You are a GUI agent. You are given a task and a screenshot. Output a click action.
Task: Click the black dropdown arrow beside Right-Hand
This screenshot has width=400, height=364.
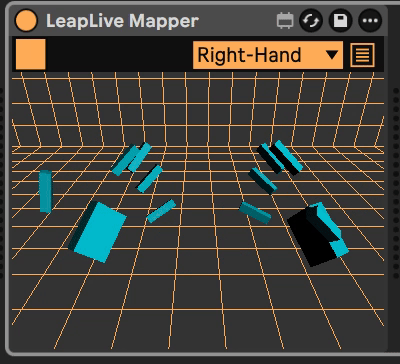(332, 55)
